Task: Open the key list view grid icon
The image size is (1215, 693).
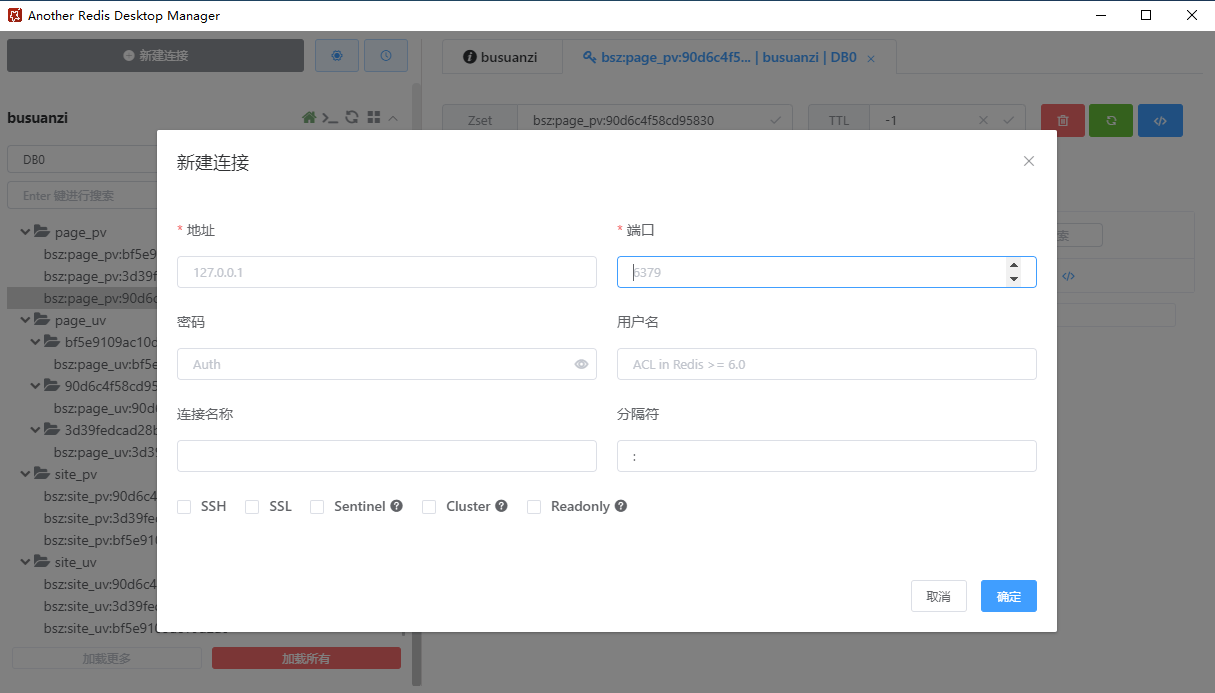Action: [373, 117]
